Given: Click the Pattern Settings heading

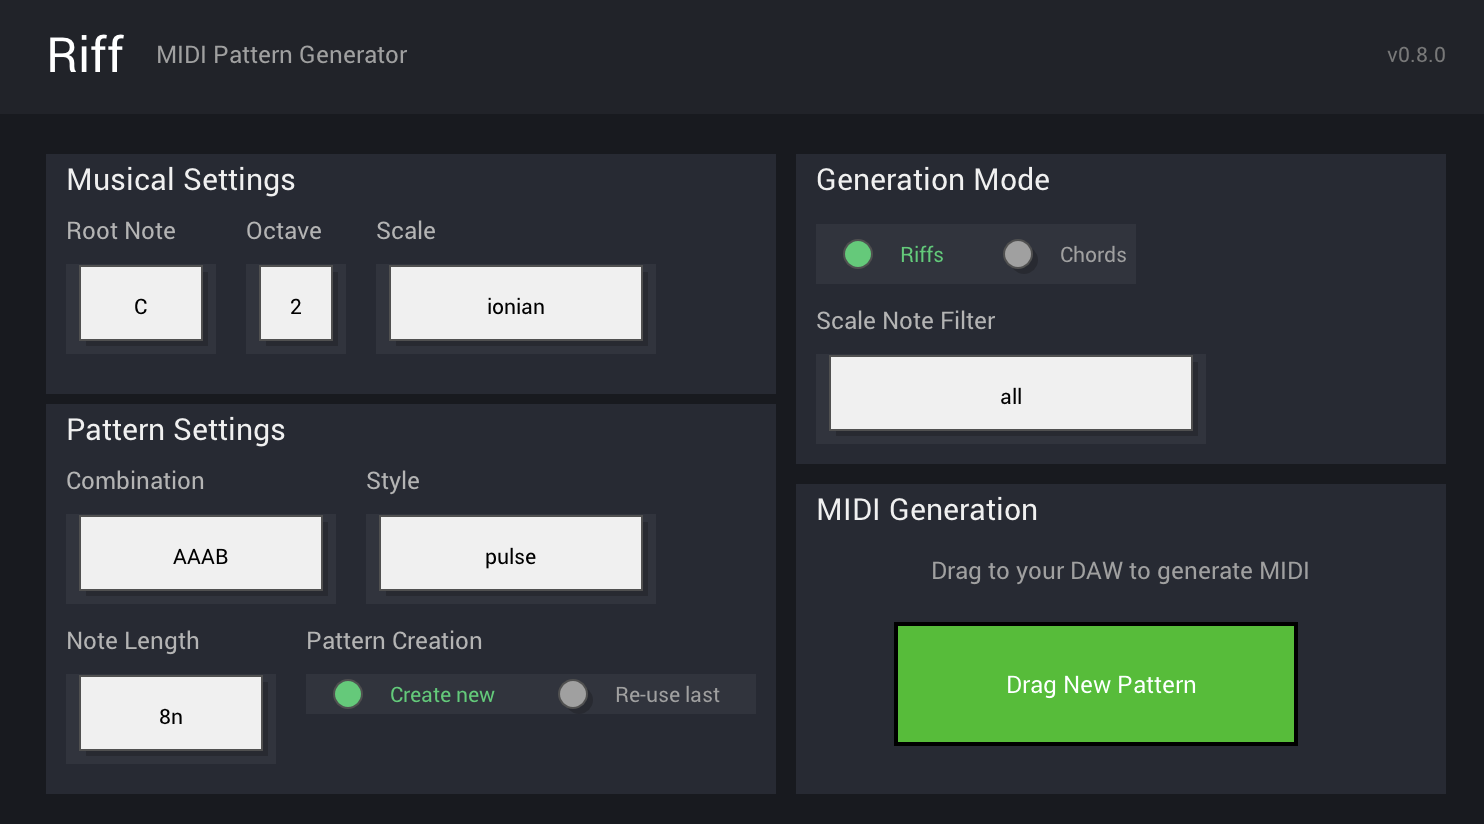Looking at the screenshot, I should point(176,430).
